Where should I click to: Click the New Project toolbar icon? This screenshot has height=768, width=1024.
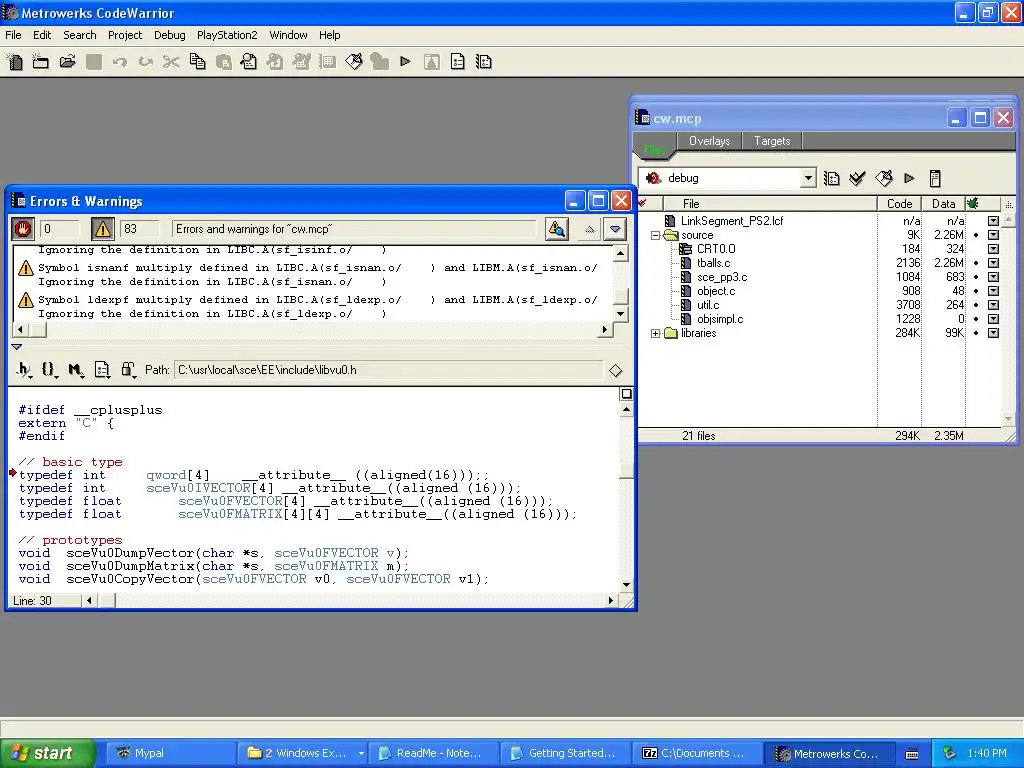click(x=40, y=62)
